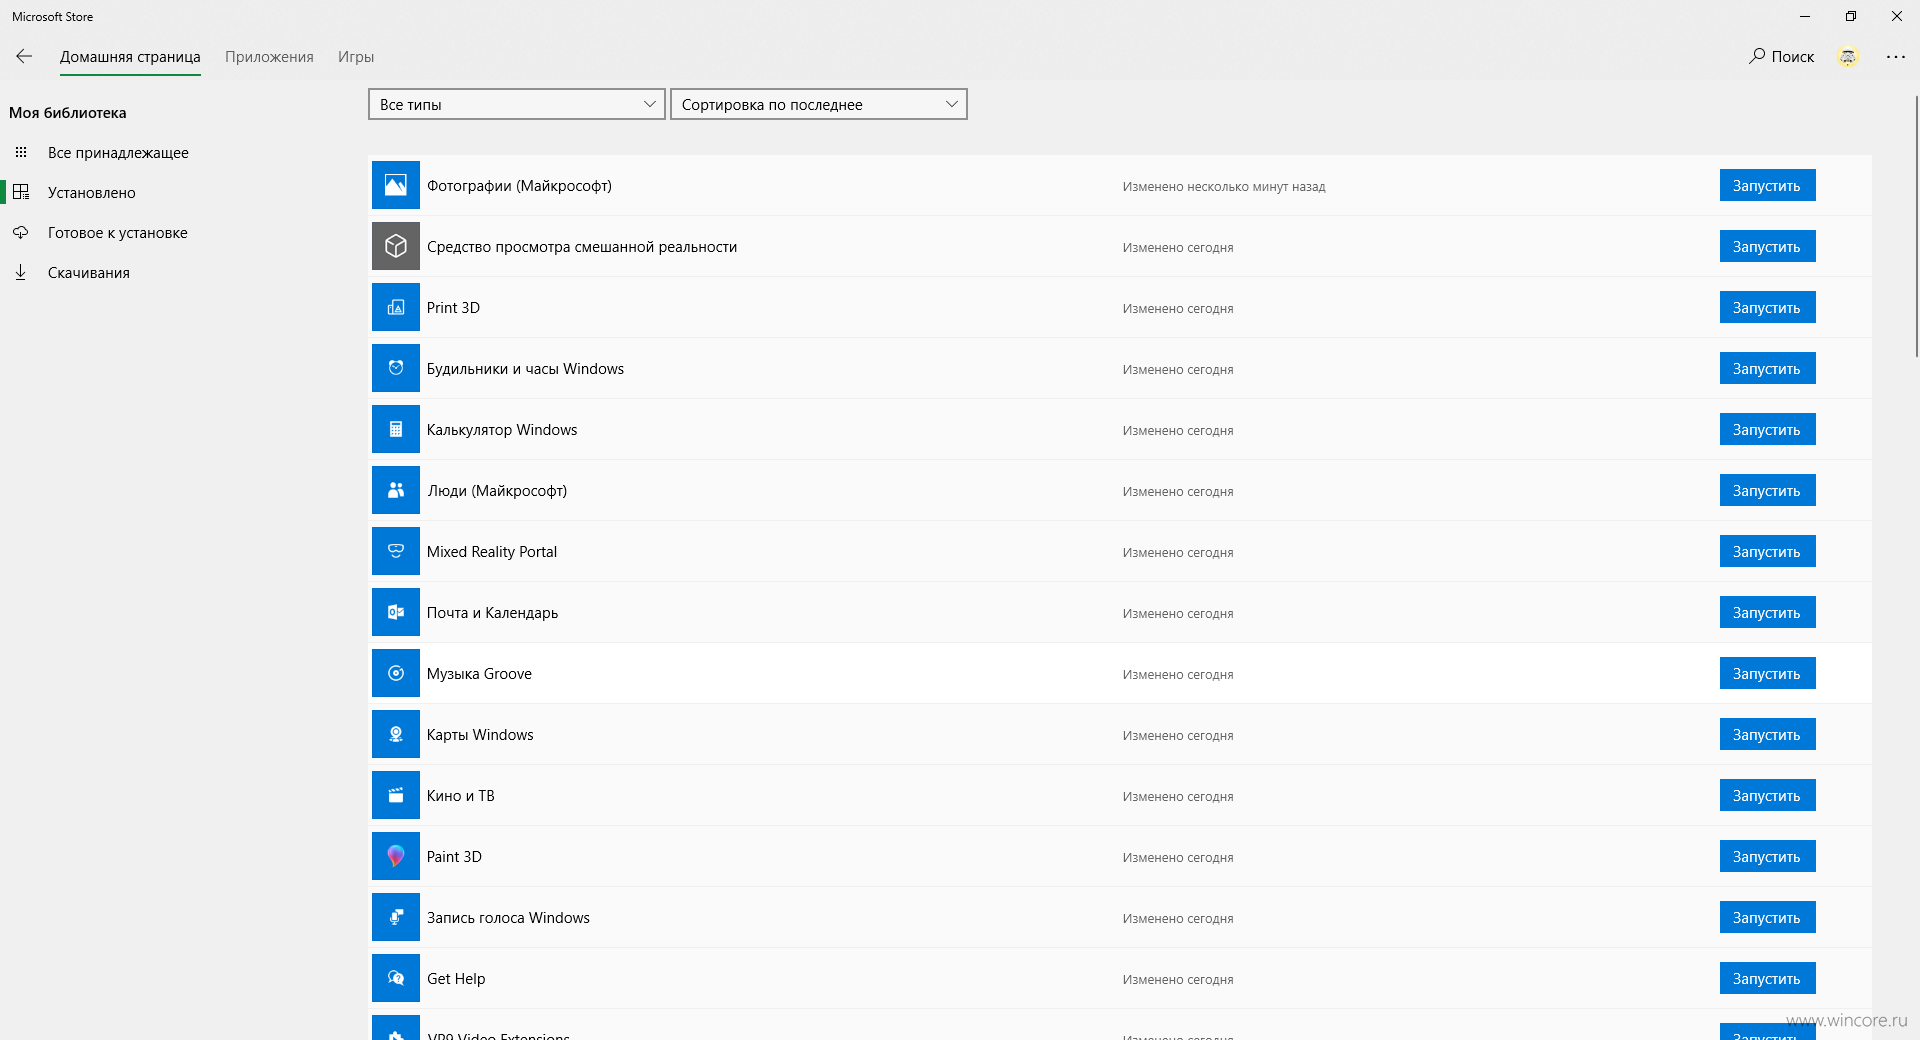Open the three-dots more menu
The image size is (1920, 1040).
pos(1896,57)
